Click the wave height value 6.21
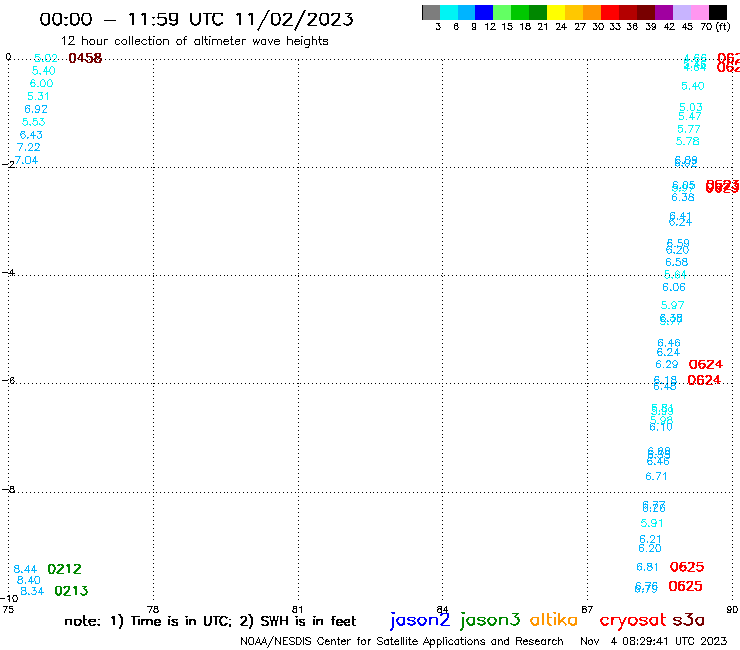 650,539
